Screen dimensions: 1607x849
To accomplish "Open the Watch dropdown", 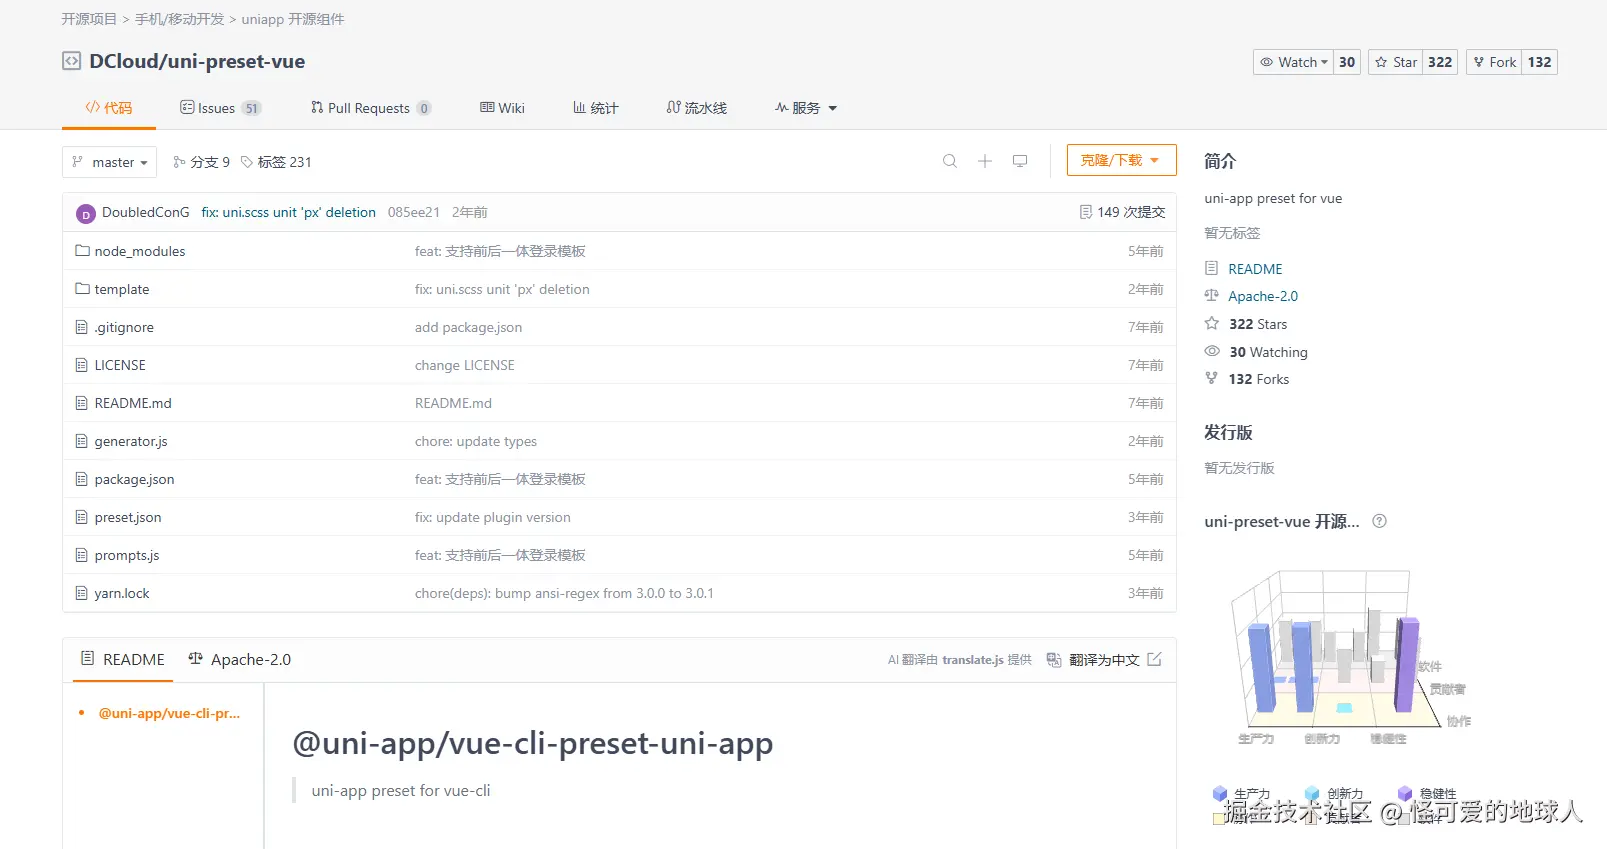I will pyautogui.click(x=1293, y=62).
